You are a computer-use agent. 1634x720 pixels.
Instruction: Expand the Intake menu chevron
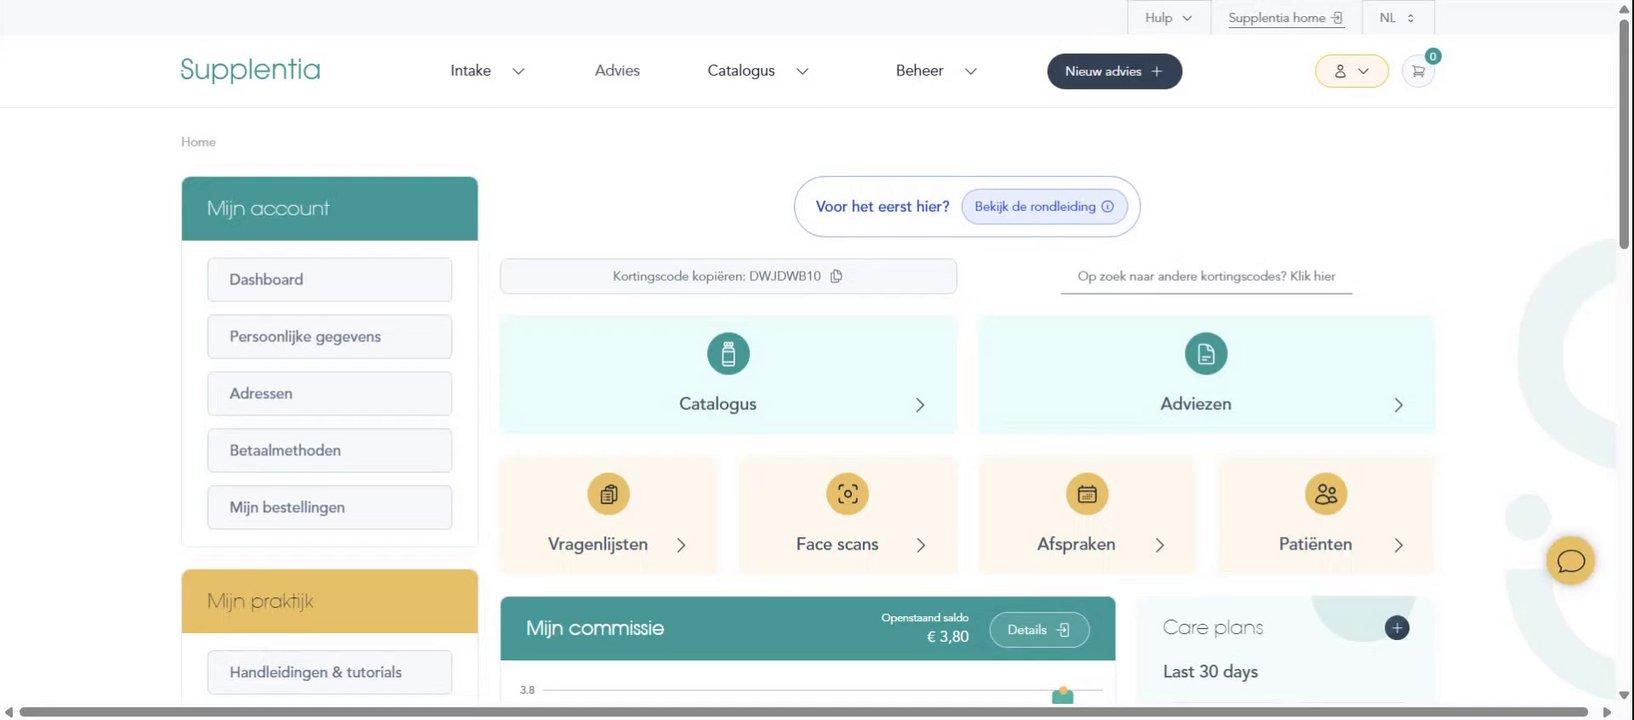click(518, 71)
